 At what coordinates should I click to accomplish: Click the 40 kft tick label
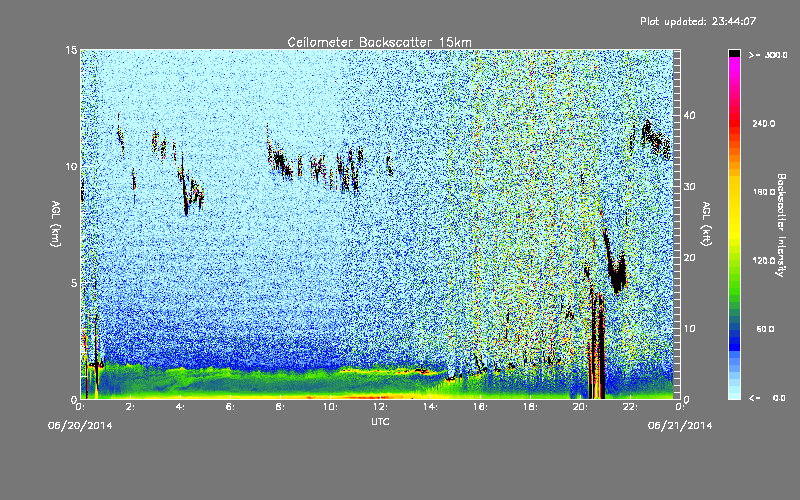click(689, 116)
